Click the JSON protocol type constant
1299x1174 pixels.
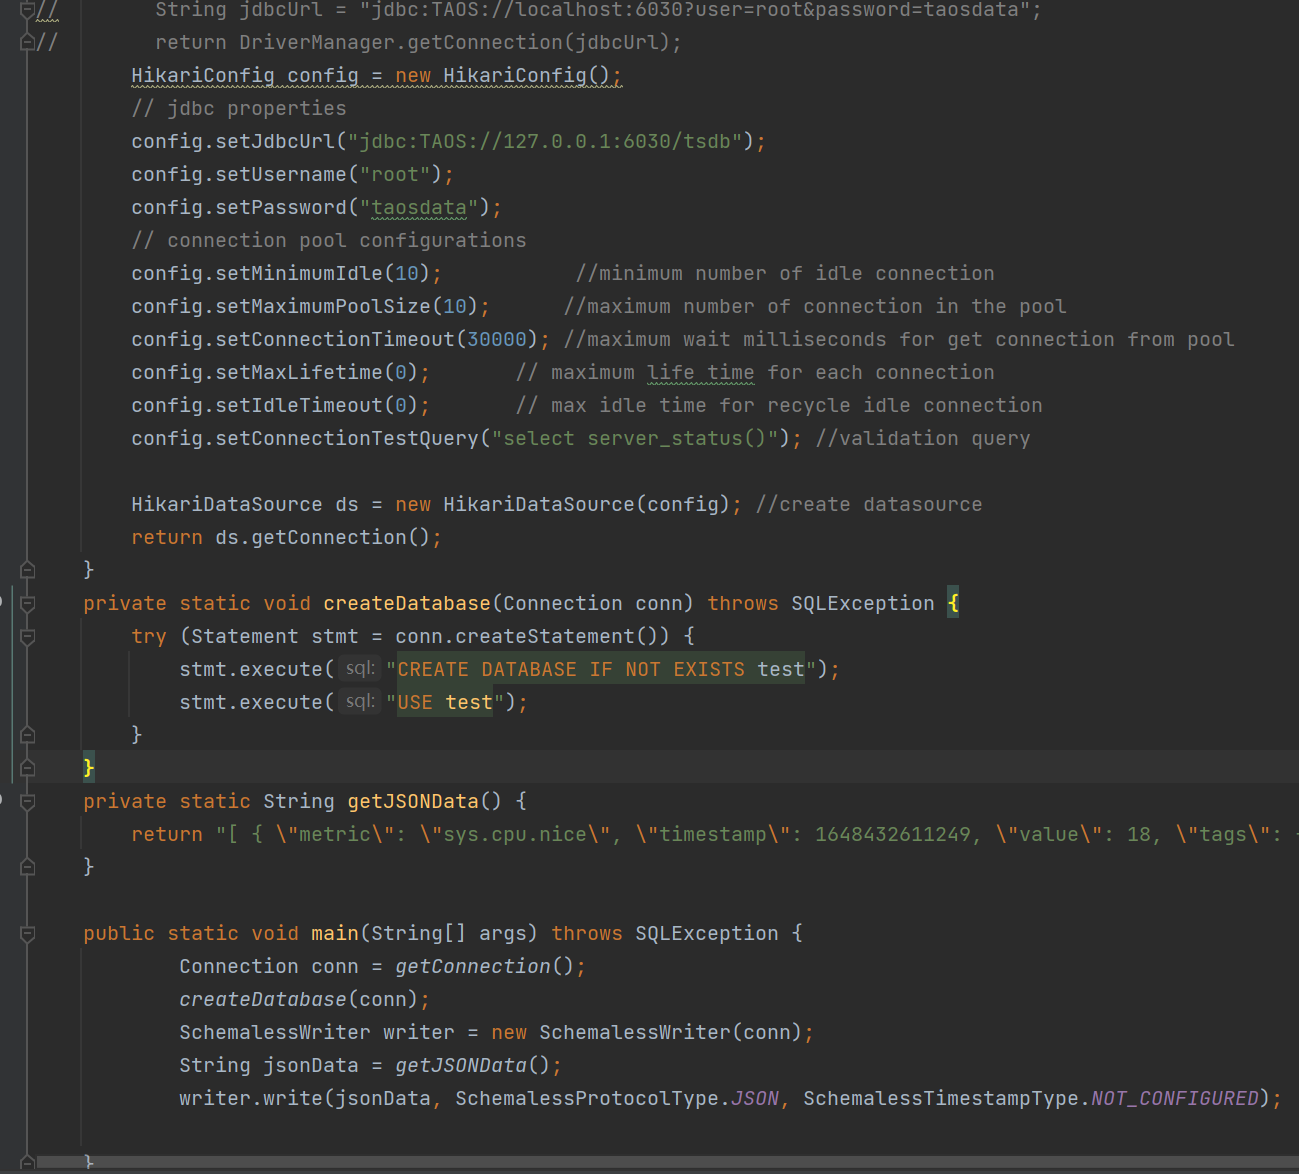tap(753, 1097)
